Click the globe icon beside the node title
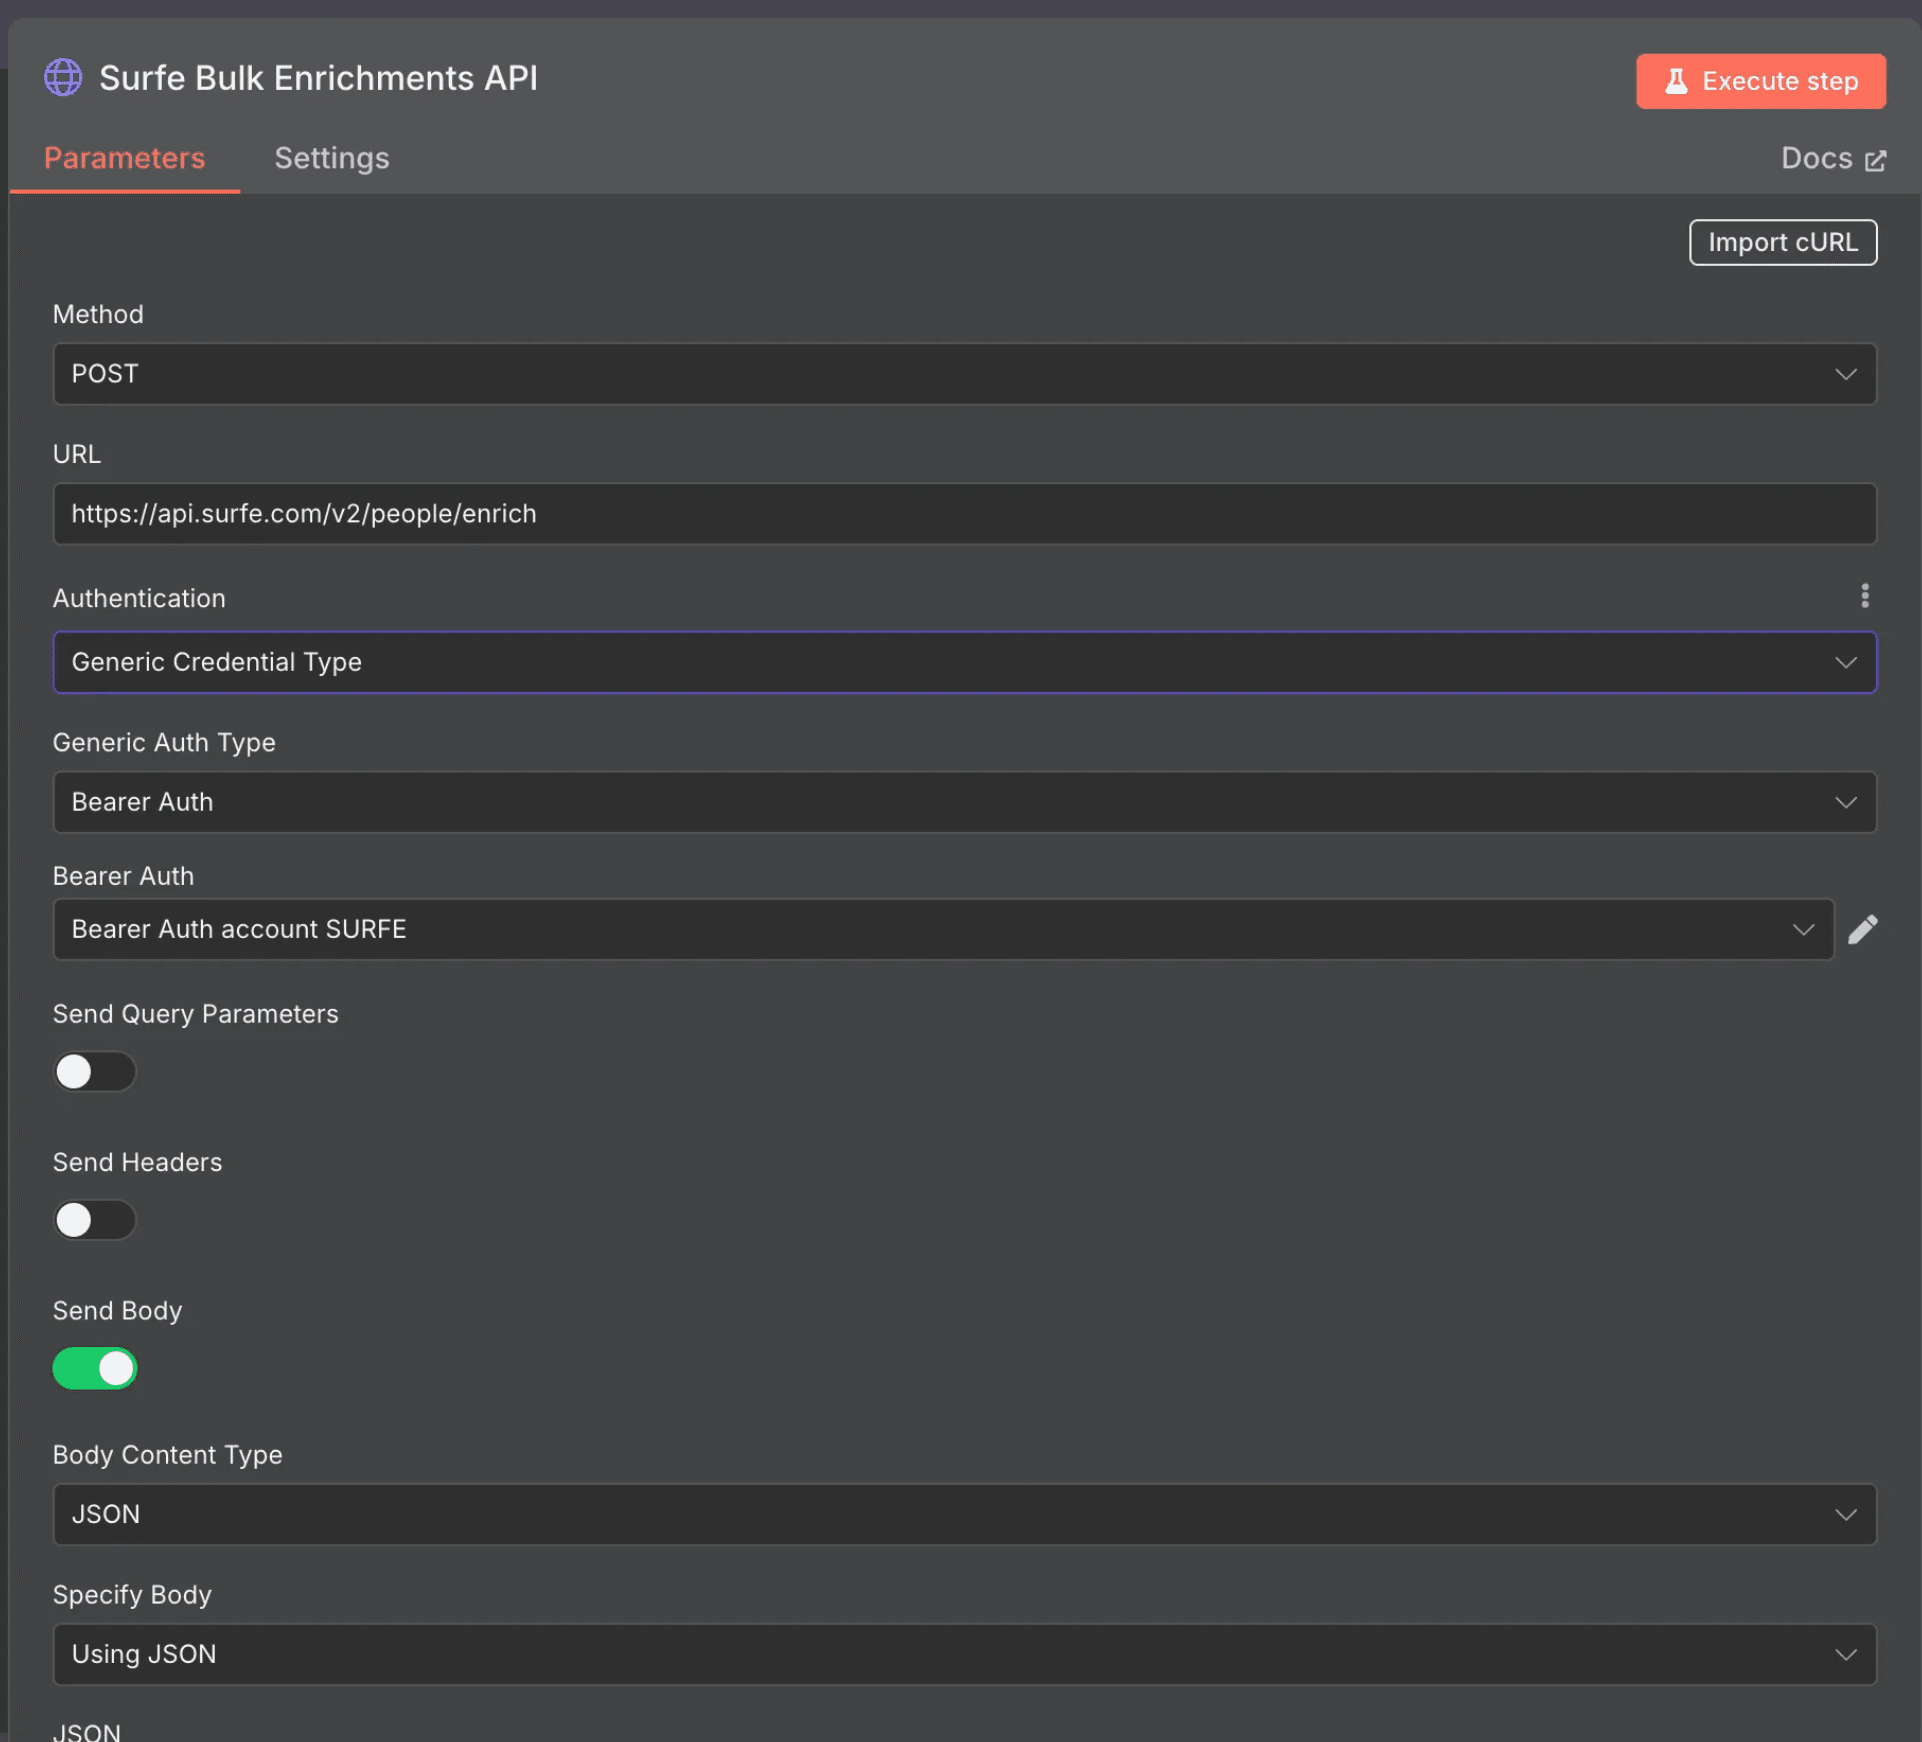This screenshot has height=1742, width=1922. (63, 78)
